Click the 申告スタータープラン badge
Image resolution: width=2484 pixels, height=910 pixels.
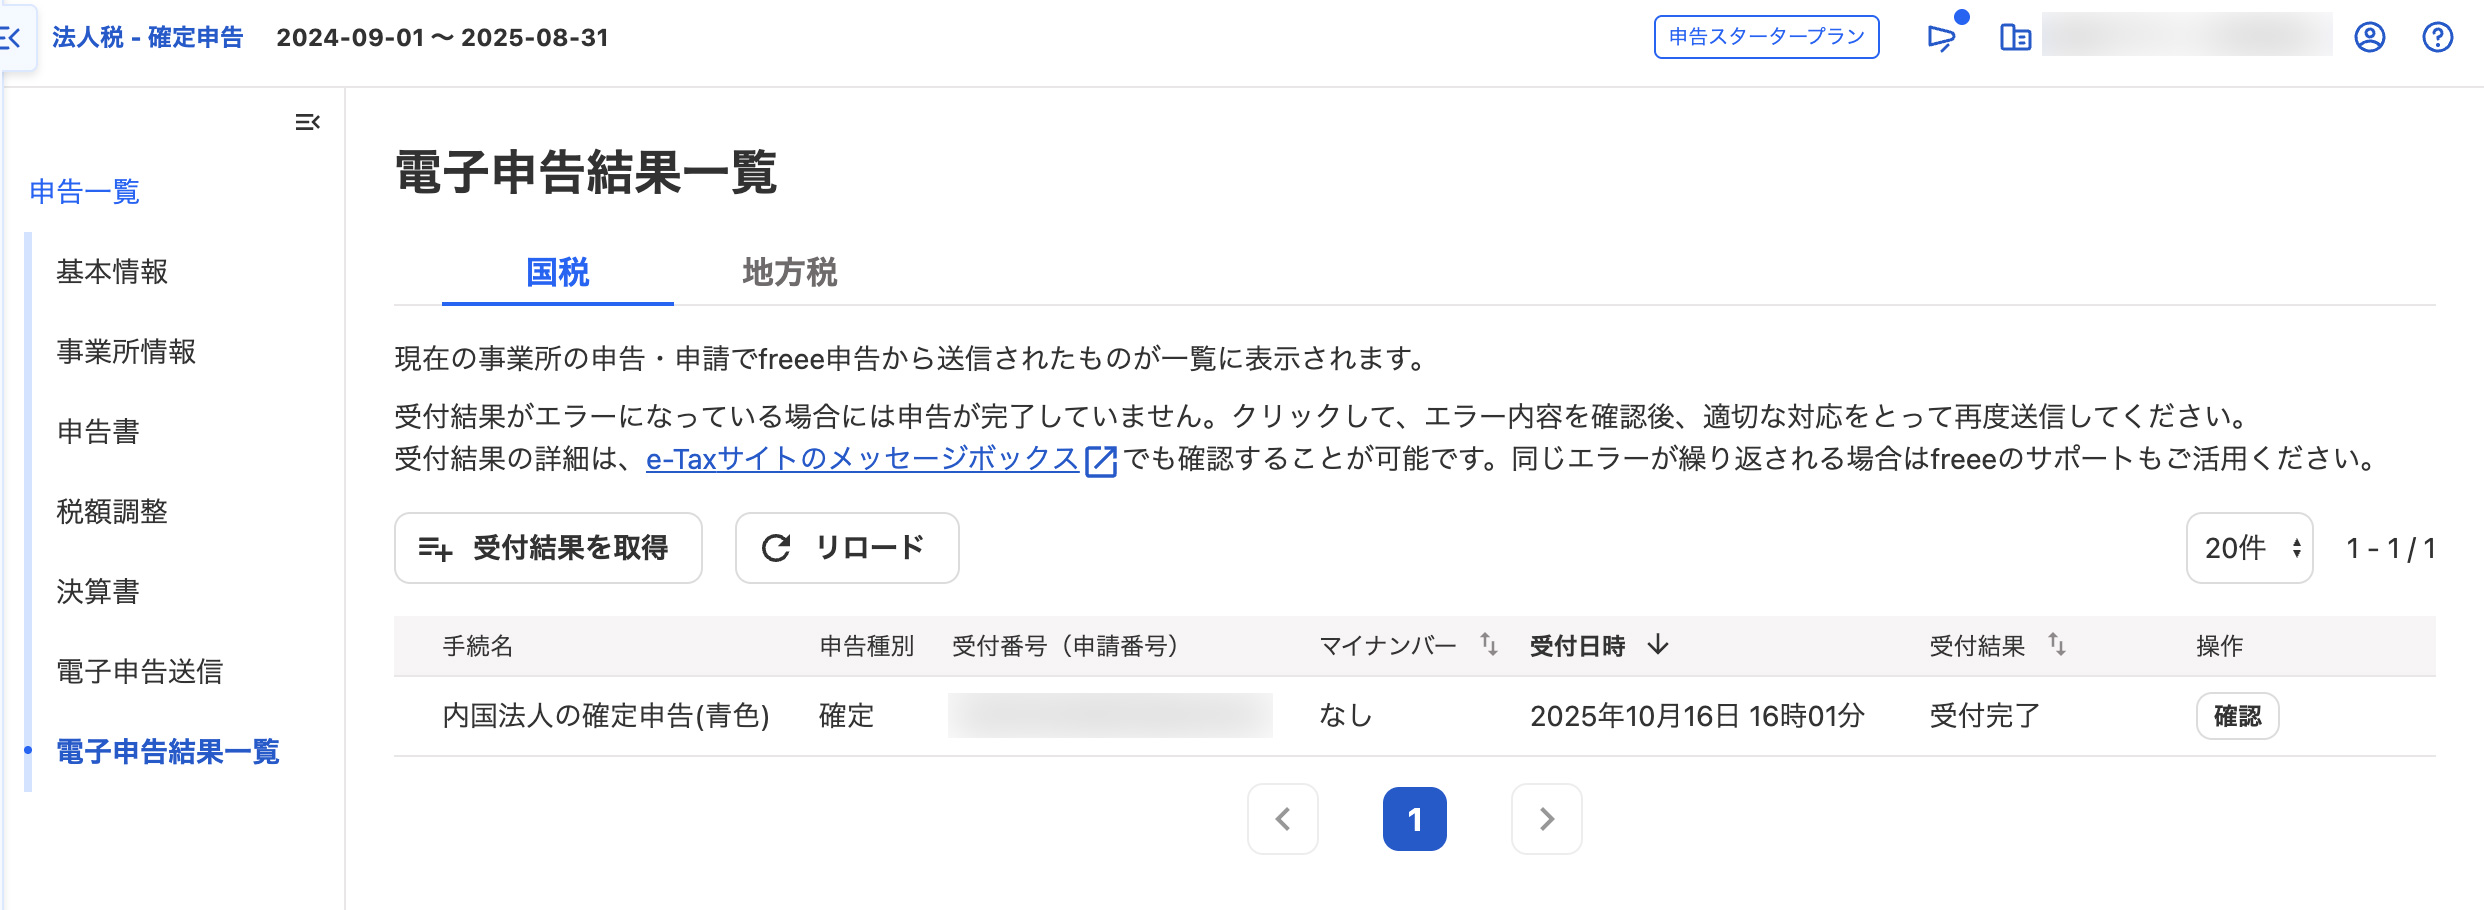(x=1766, y=37)
